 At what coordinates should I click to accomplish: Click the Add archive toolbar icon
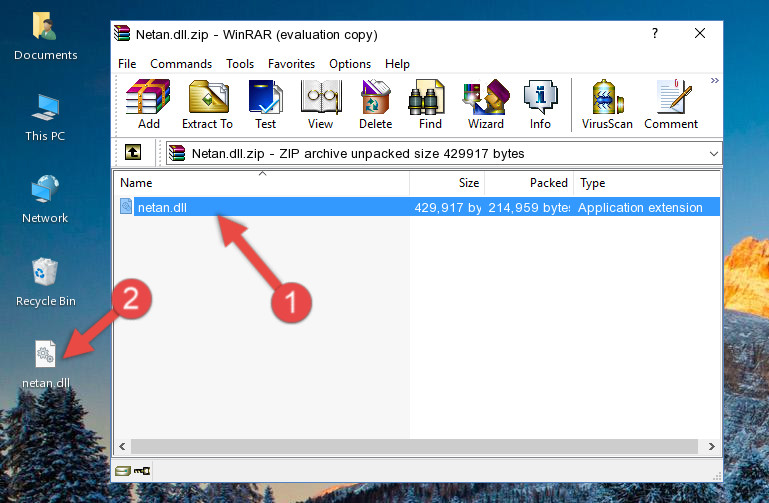click(x=148, y=104)
